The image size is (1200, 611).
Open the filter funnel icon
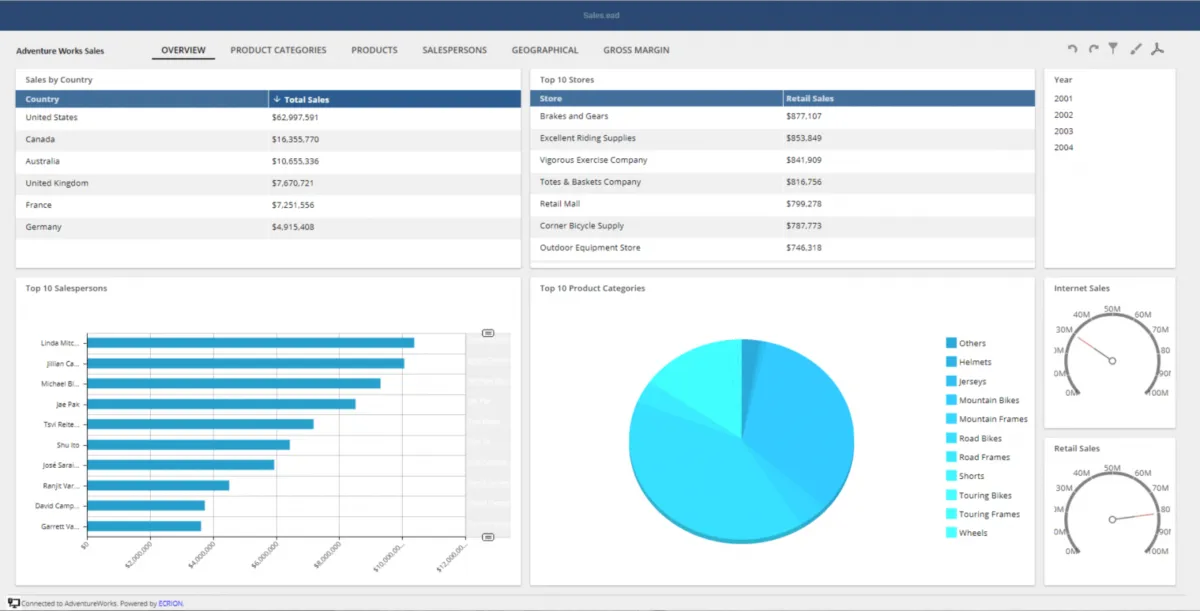[1113, 48]
